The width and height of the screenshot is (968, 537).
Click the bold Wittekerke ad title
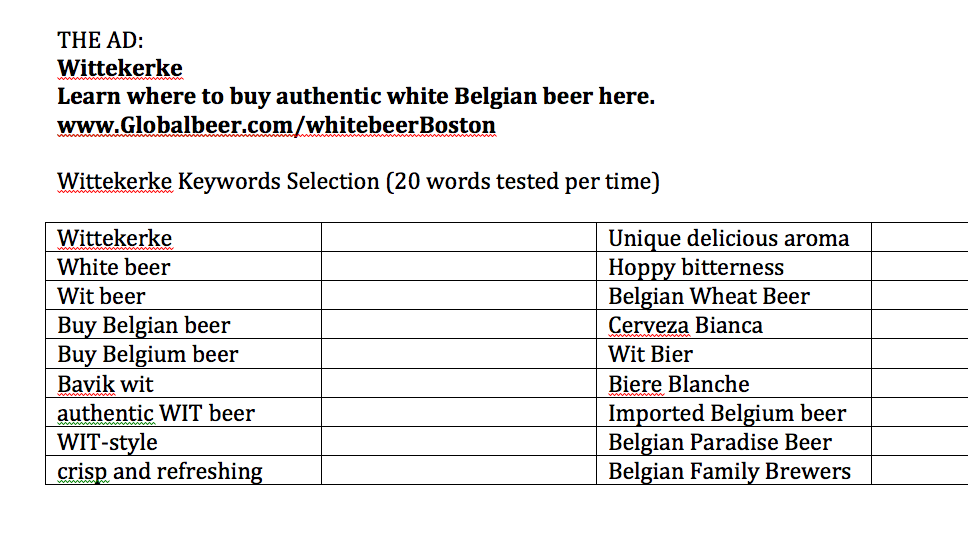point(120,69)
